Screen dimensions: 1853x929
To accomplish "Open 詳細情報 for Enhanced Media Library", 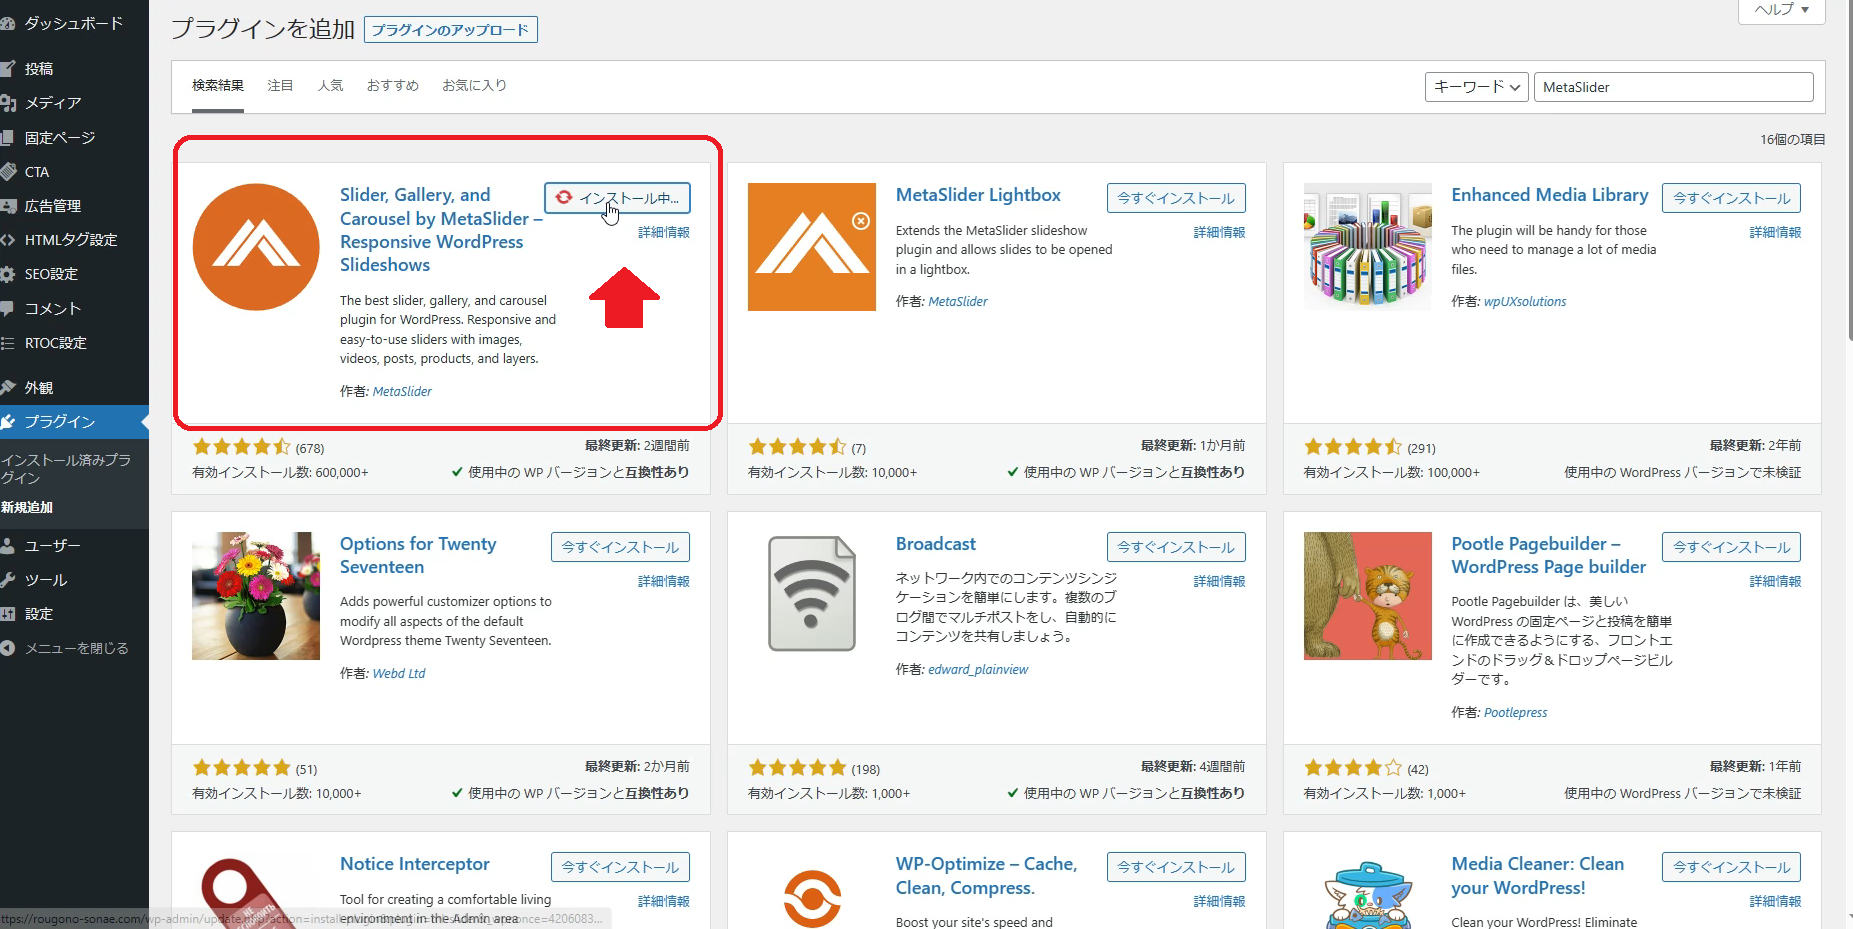I will pos(1775,232).
